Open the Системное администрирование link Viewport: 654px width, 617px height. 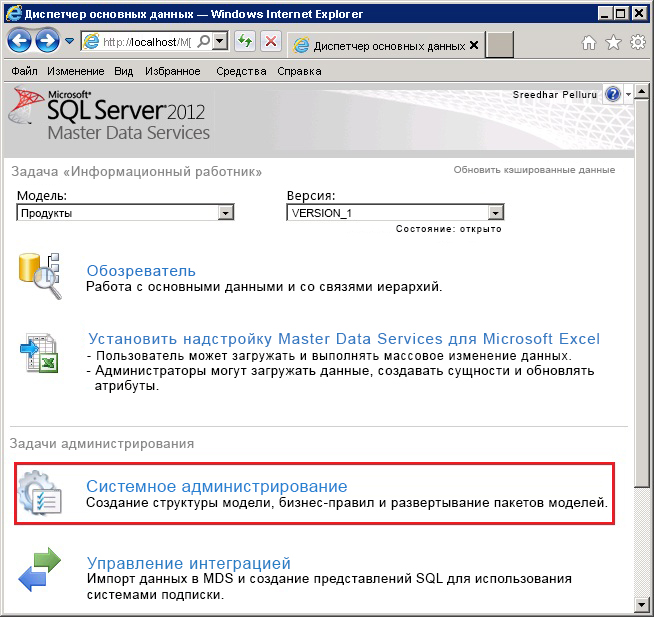pyautogui.click(x=217, y=486)
